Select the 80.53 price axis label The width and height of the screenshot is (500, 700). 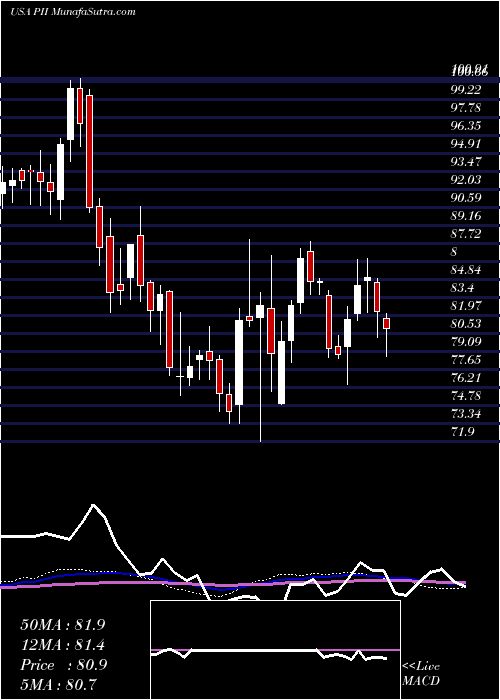[x=466, y=324]
